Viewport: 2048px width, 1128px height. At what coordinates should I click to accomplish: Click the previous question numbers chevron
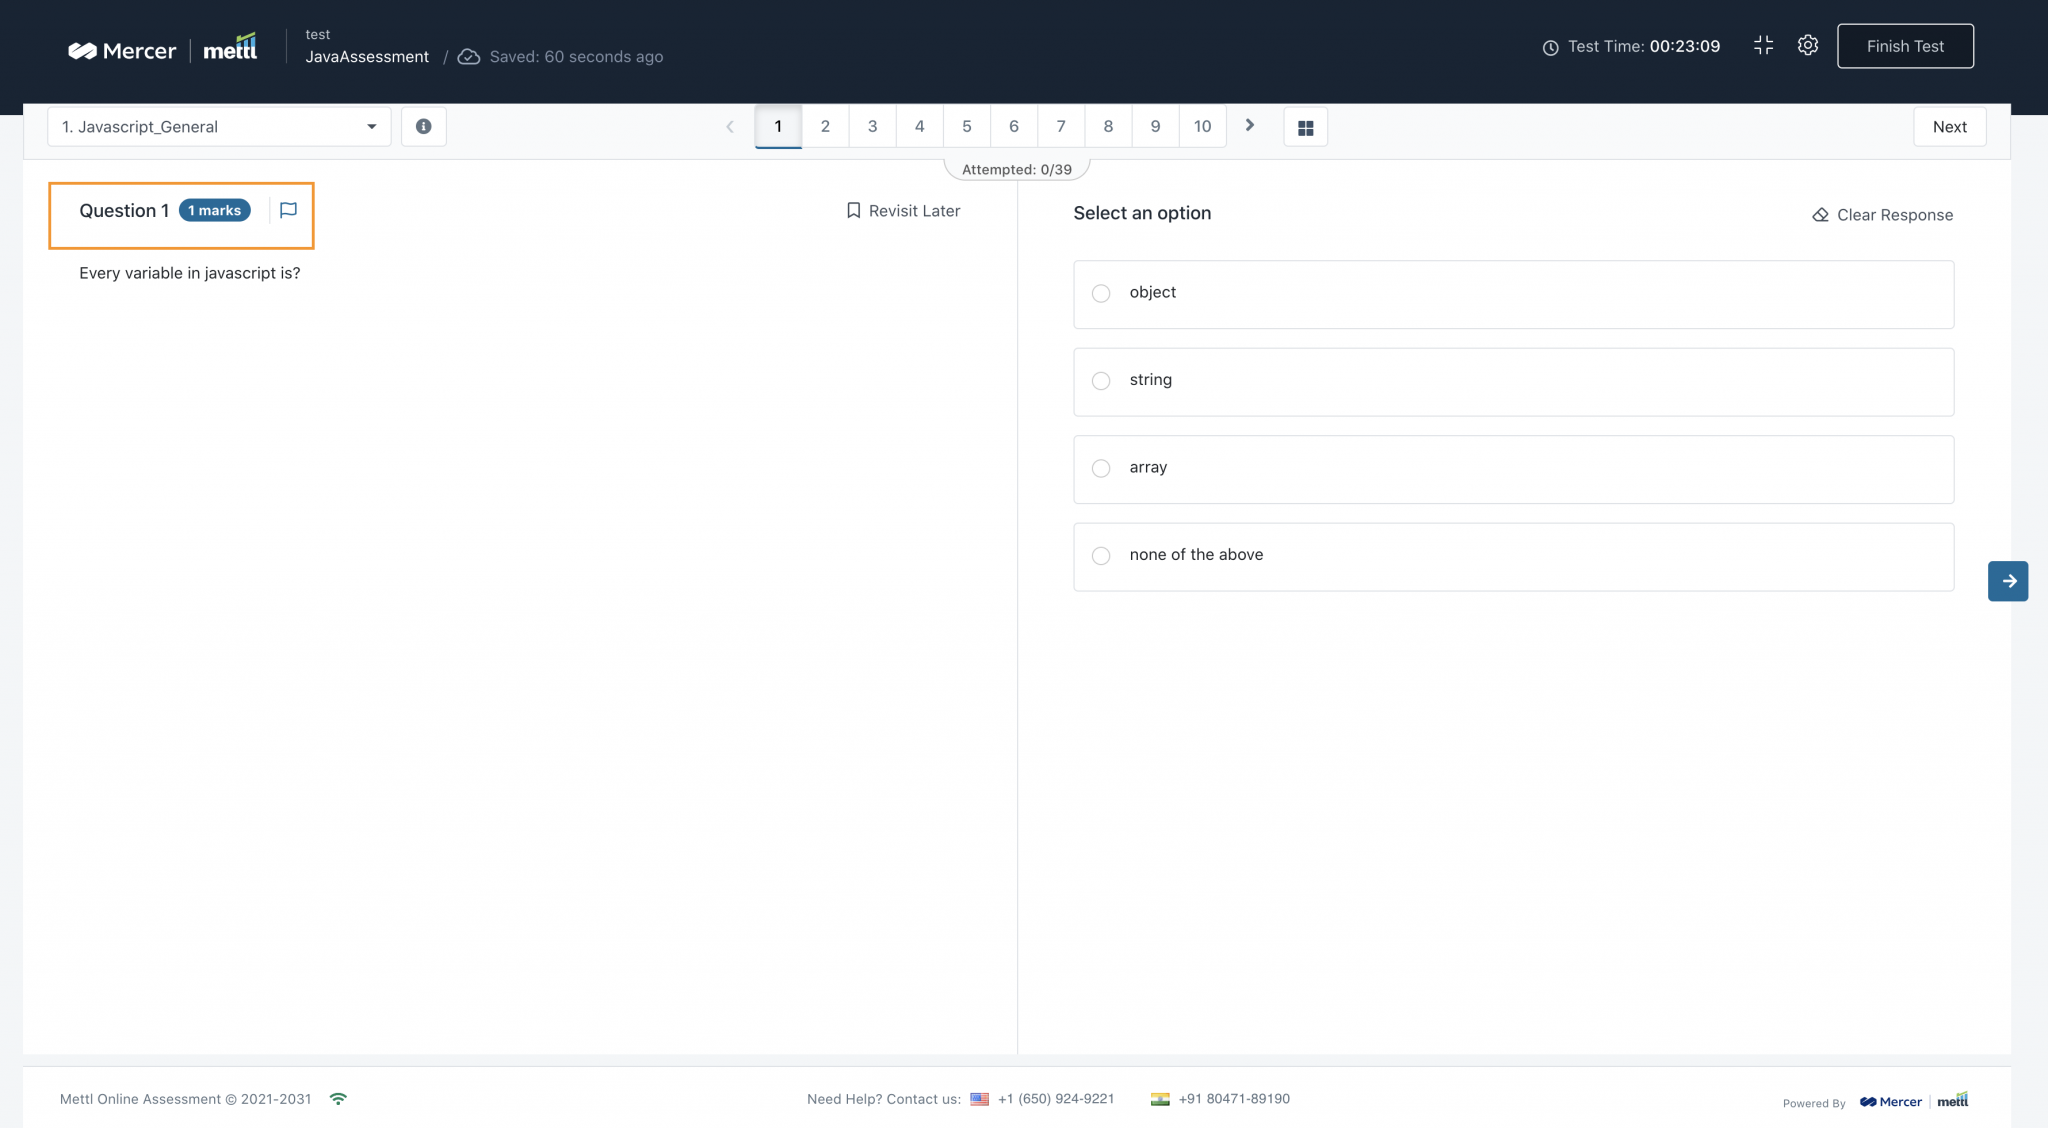click(x=730, y=127)
